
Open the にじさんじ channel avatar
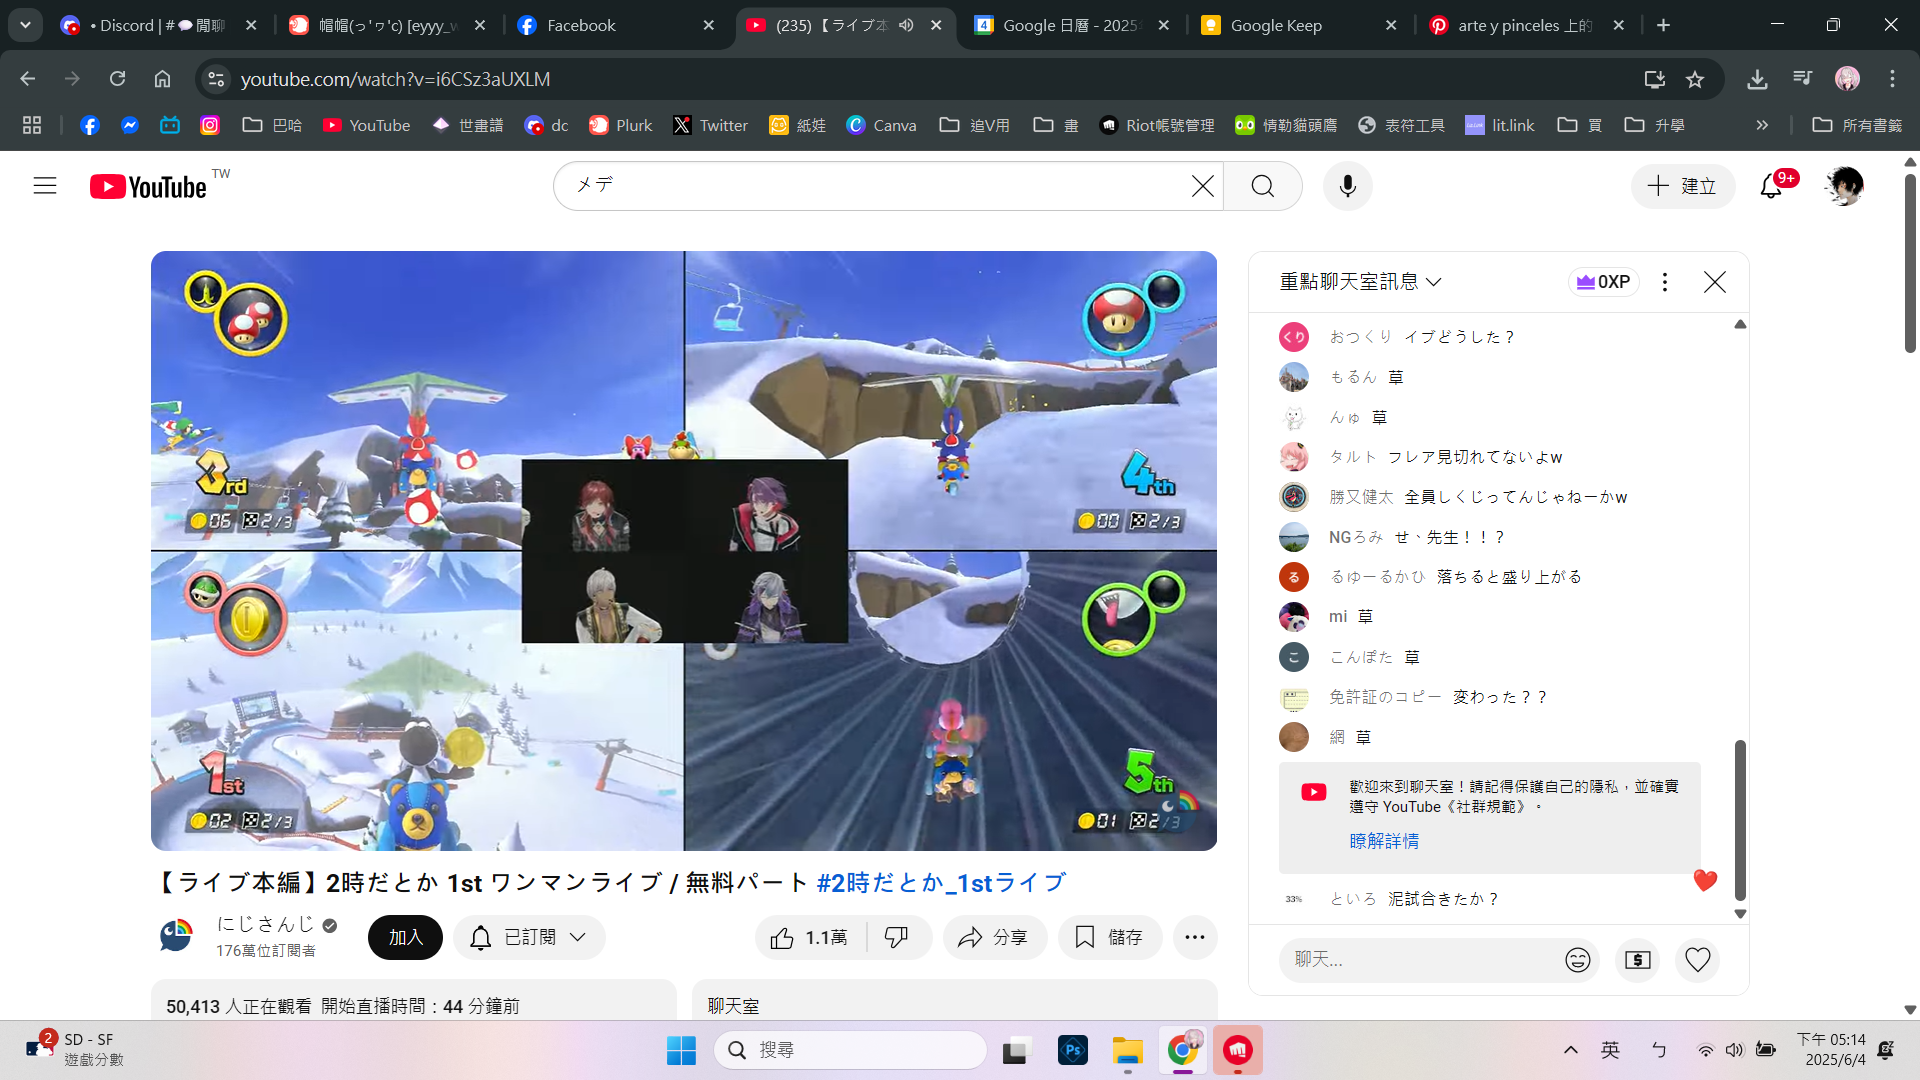[176, 937]
